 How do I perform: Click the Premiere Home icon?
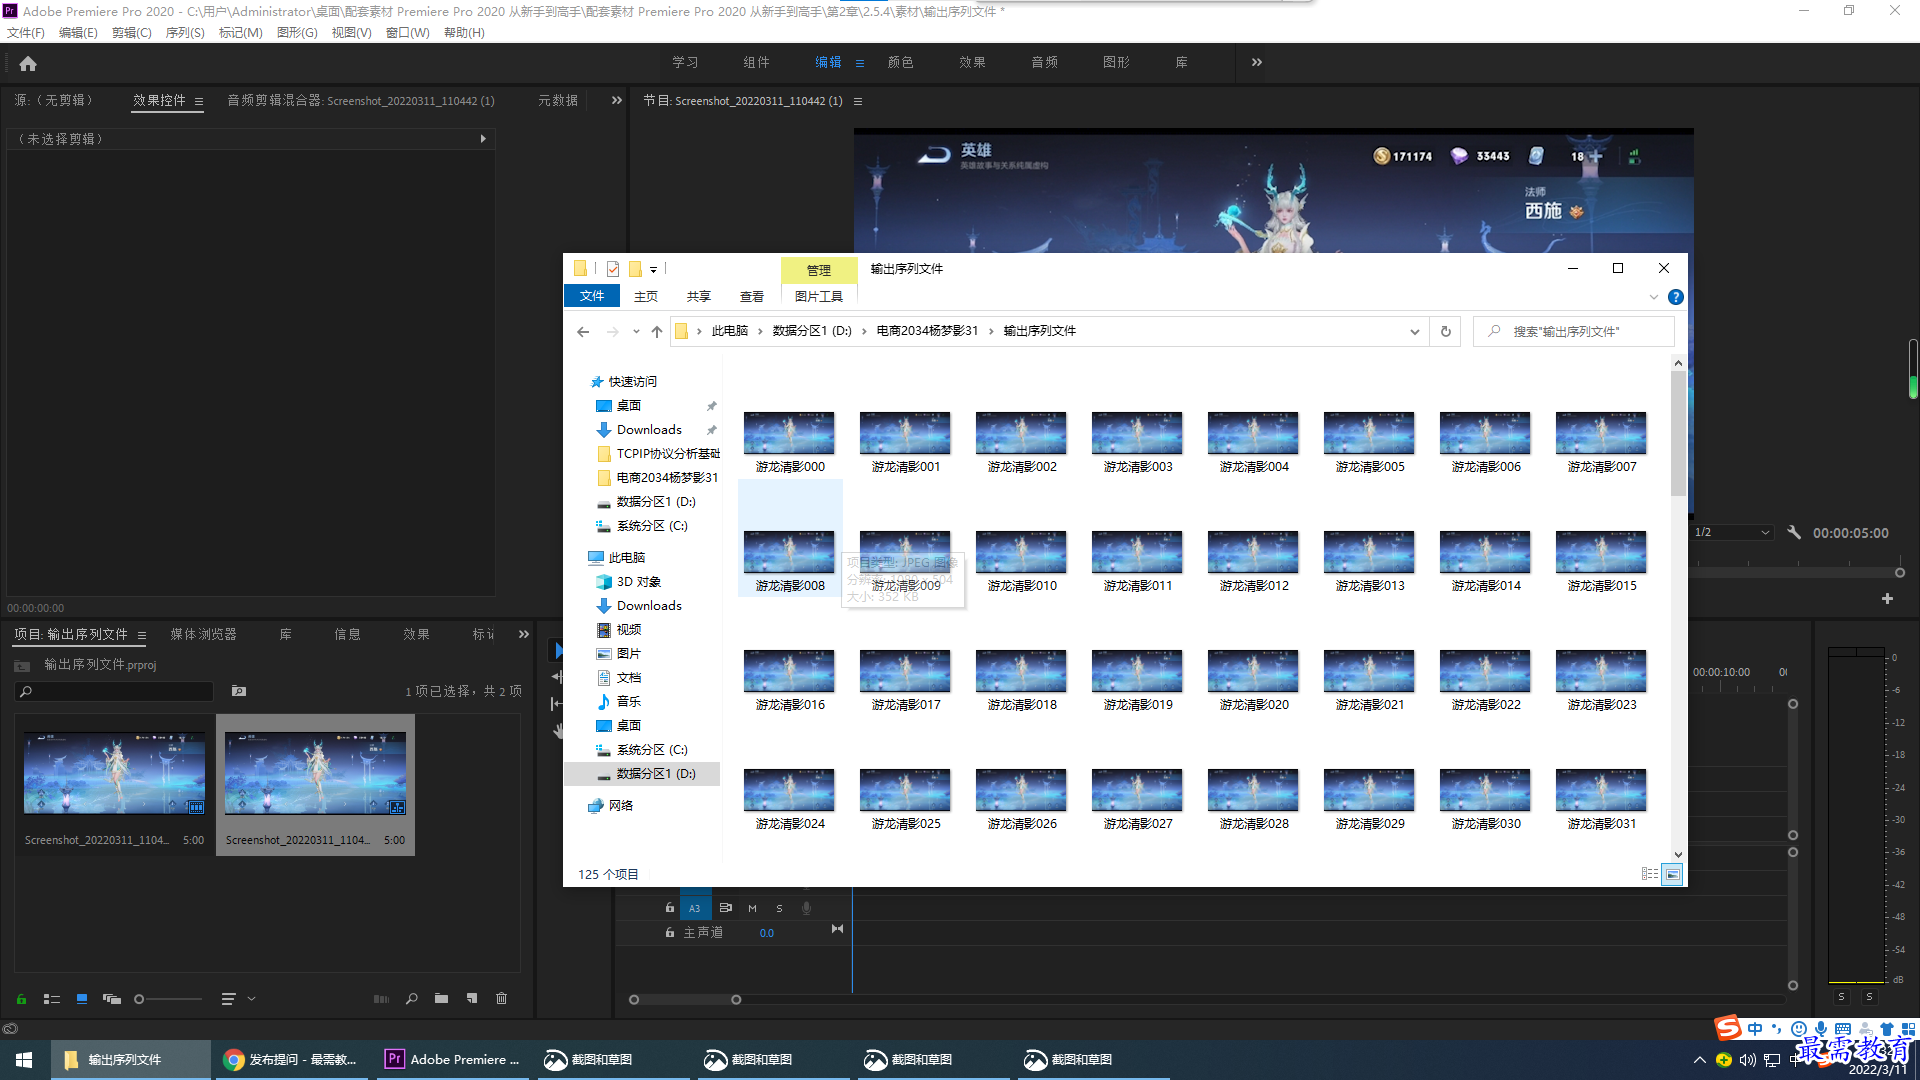tap(28, 63)
